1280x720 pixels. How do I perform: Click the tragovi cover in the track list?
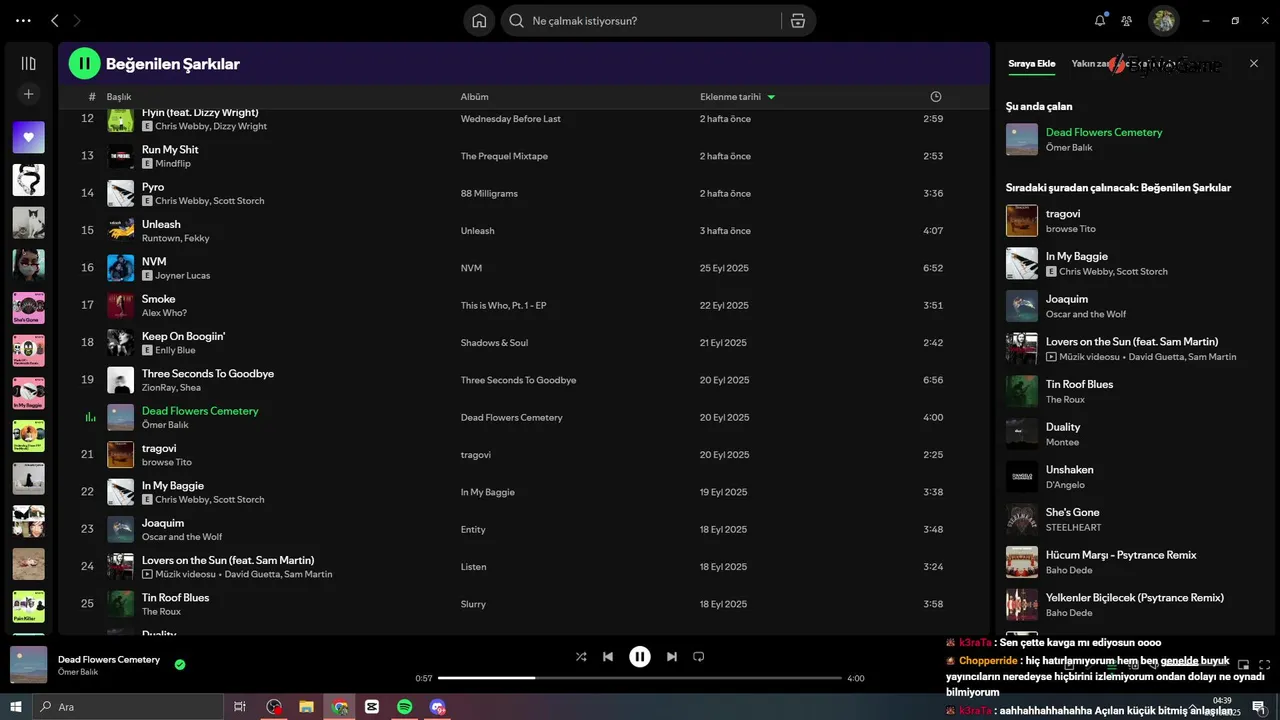(120, 454)
